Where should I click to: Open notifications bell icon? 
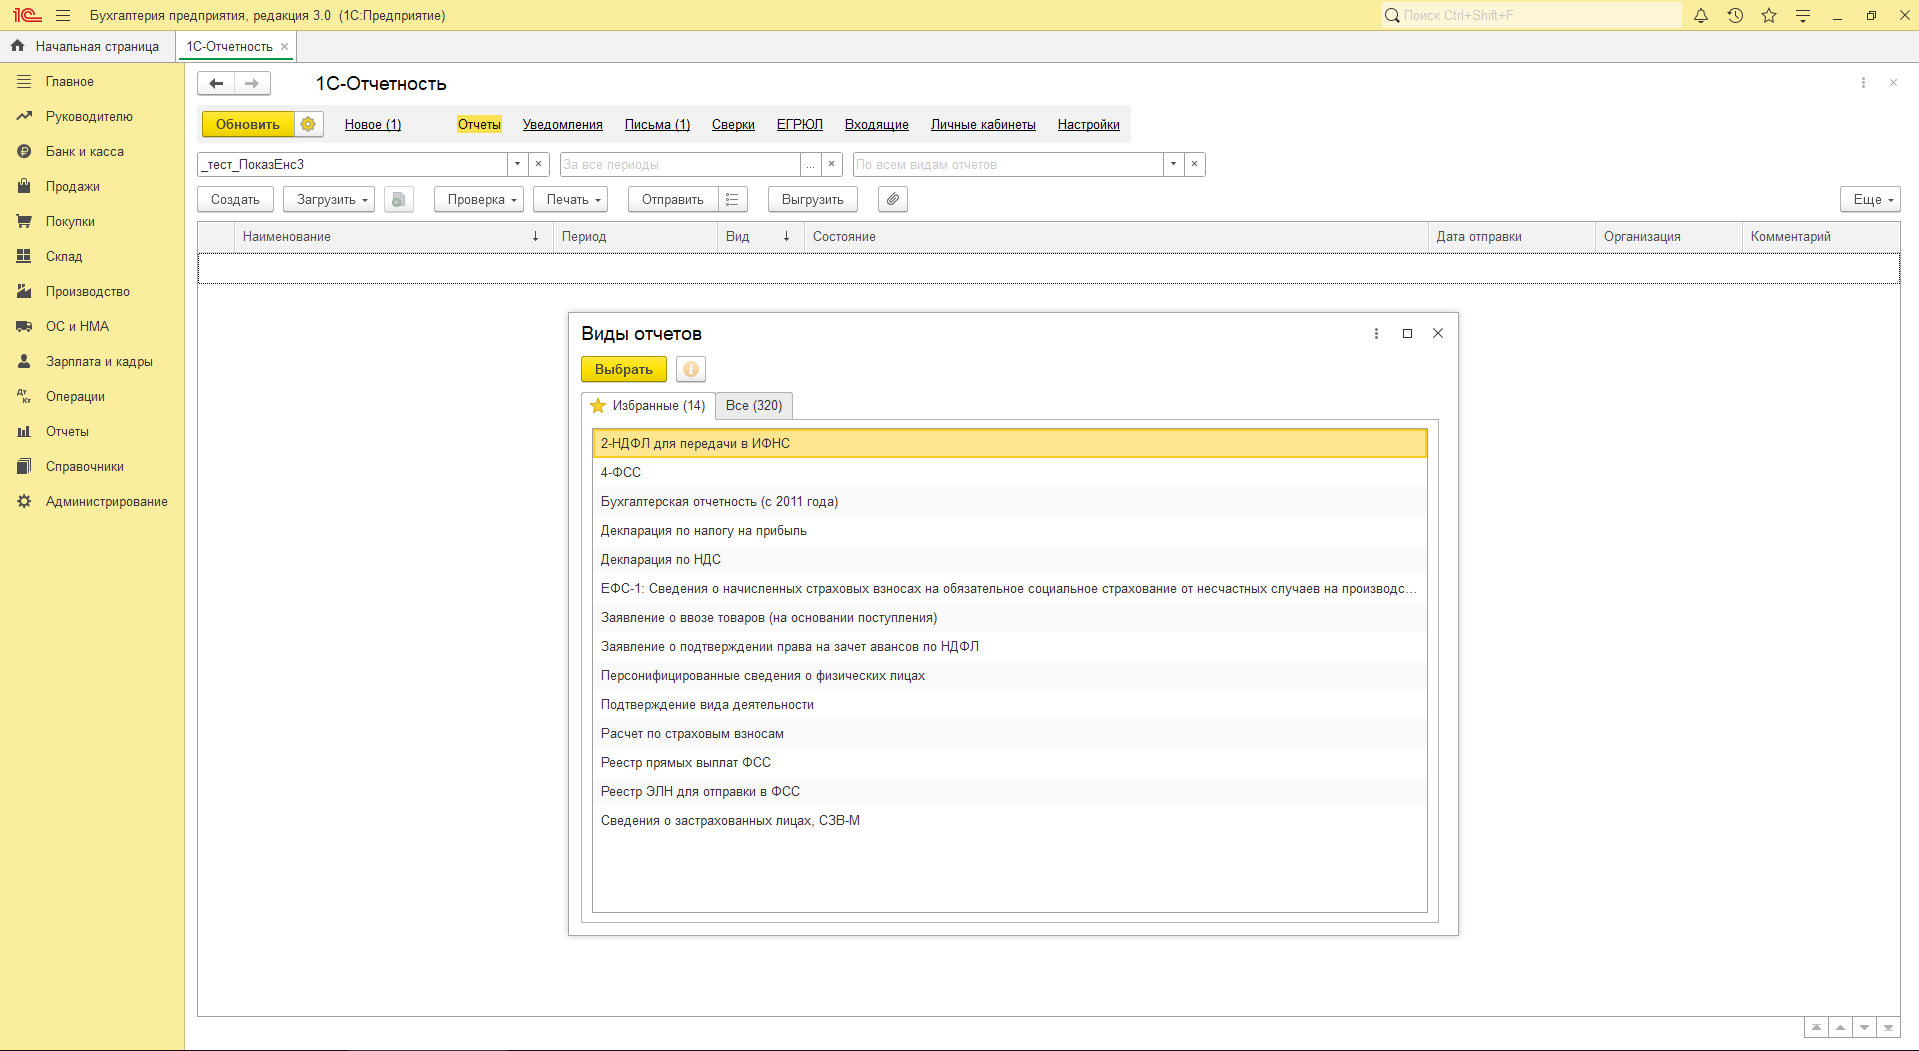(x=1701, y=15)
